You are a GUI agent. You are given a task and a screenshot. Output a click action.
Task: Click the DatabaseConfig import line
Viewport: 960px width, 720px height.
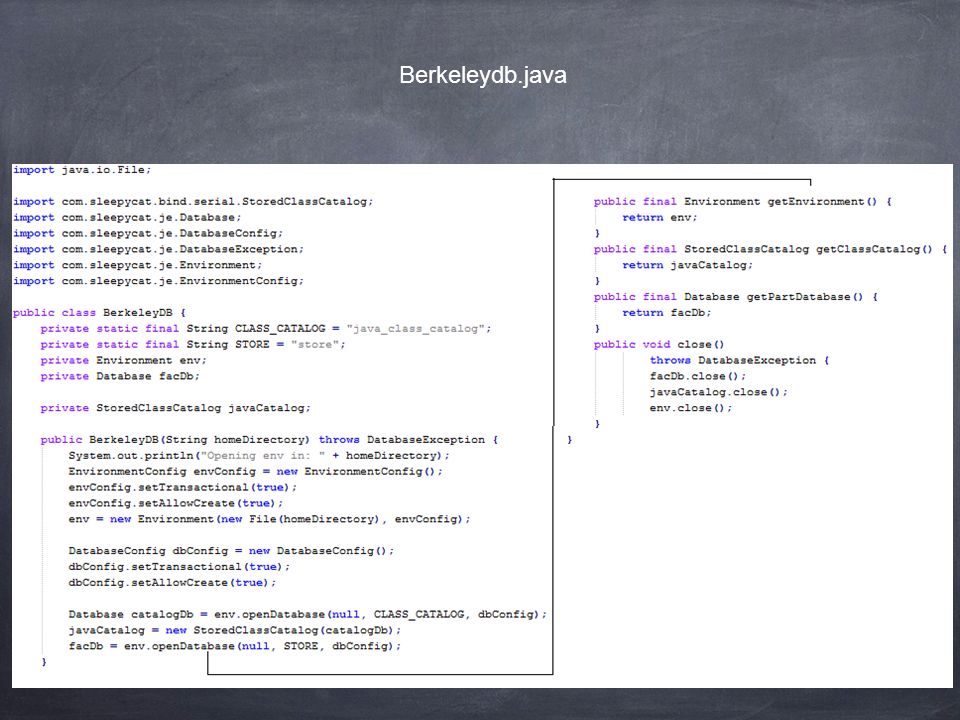[x=148, y=233]
